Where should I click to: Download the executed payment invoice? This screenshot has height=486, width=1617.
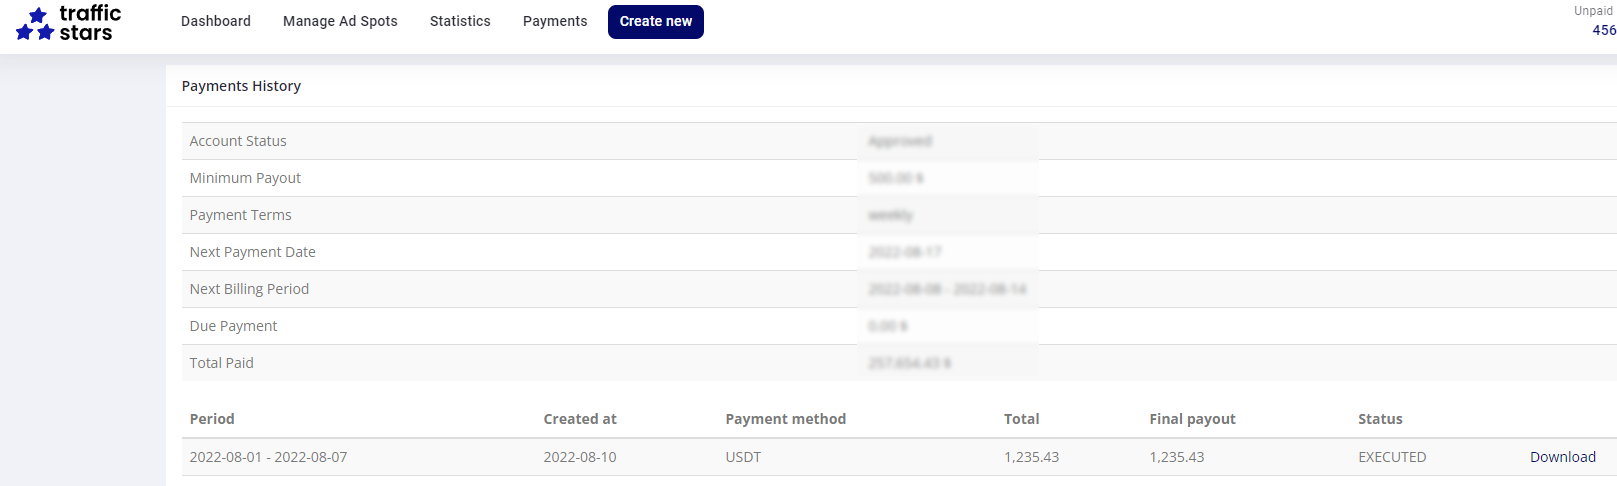tap(1562, 457)
